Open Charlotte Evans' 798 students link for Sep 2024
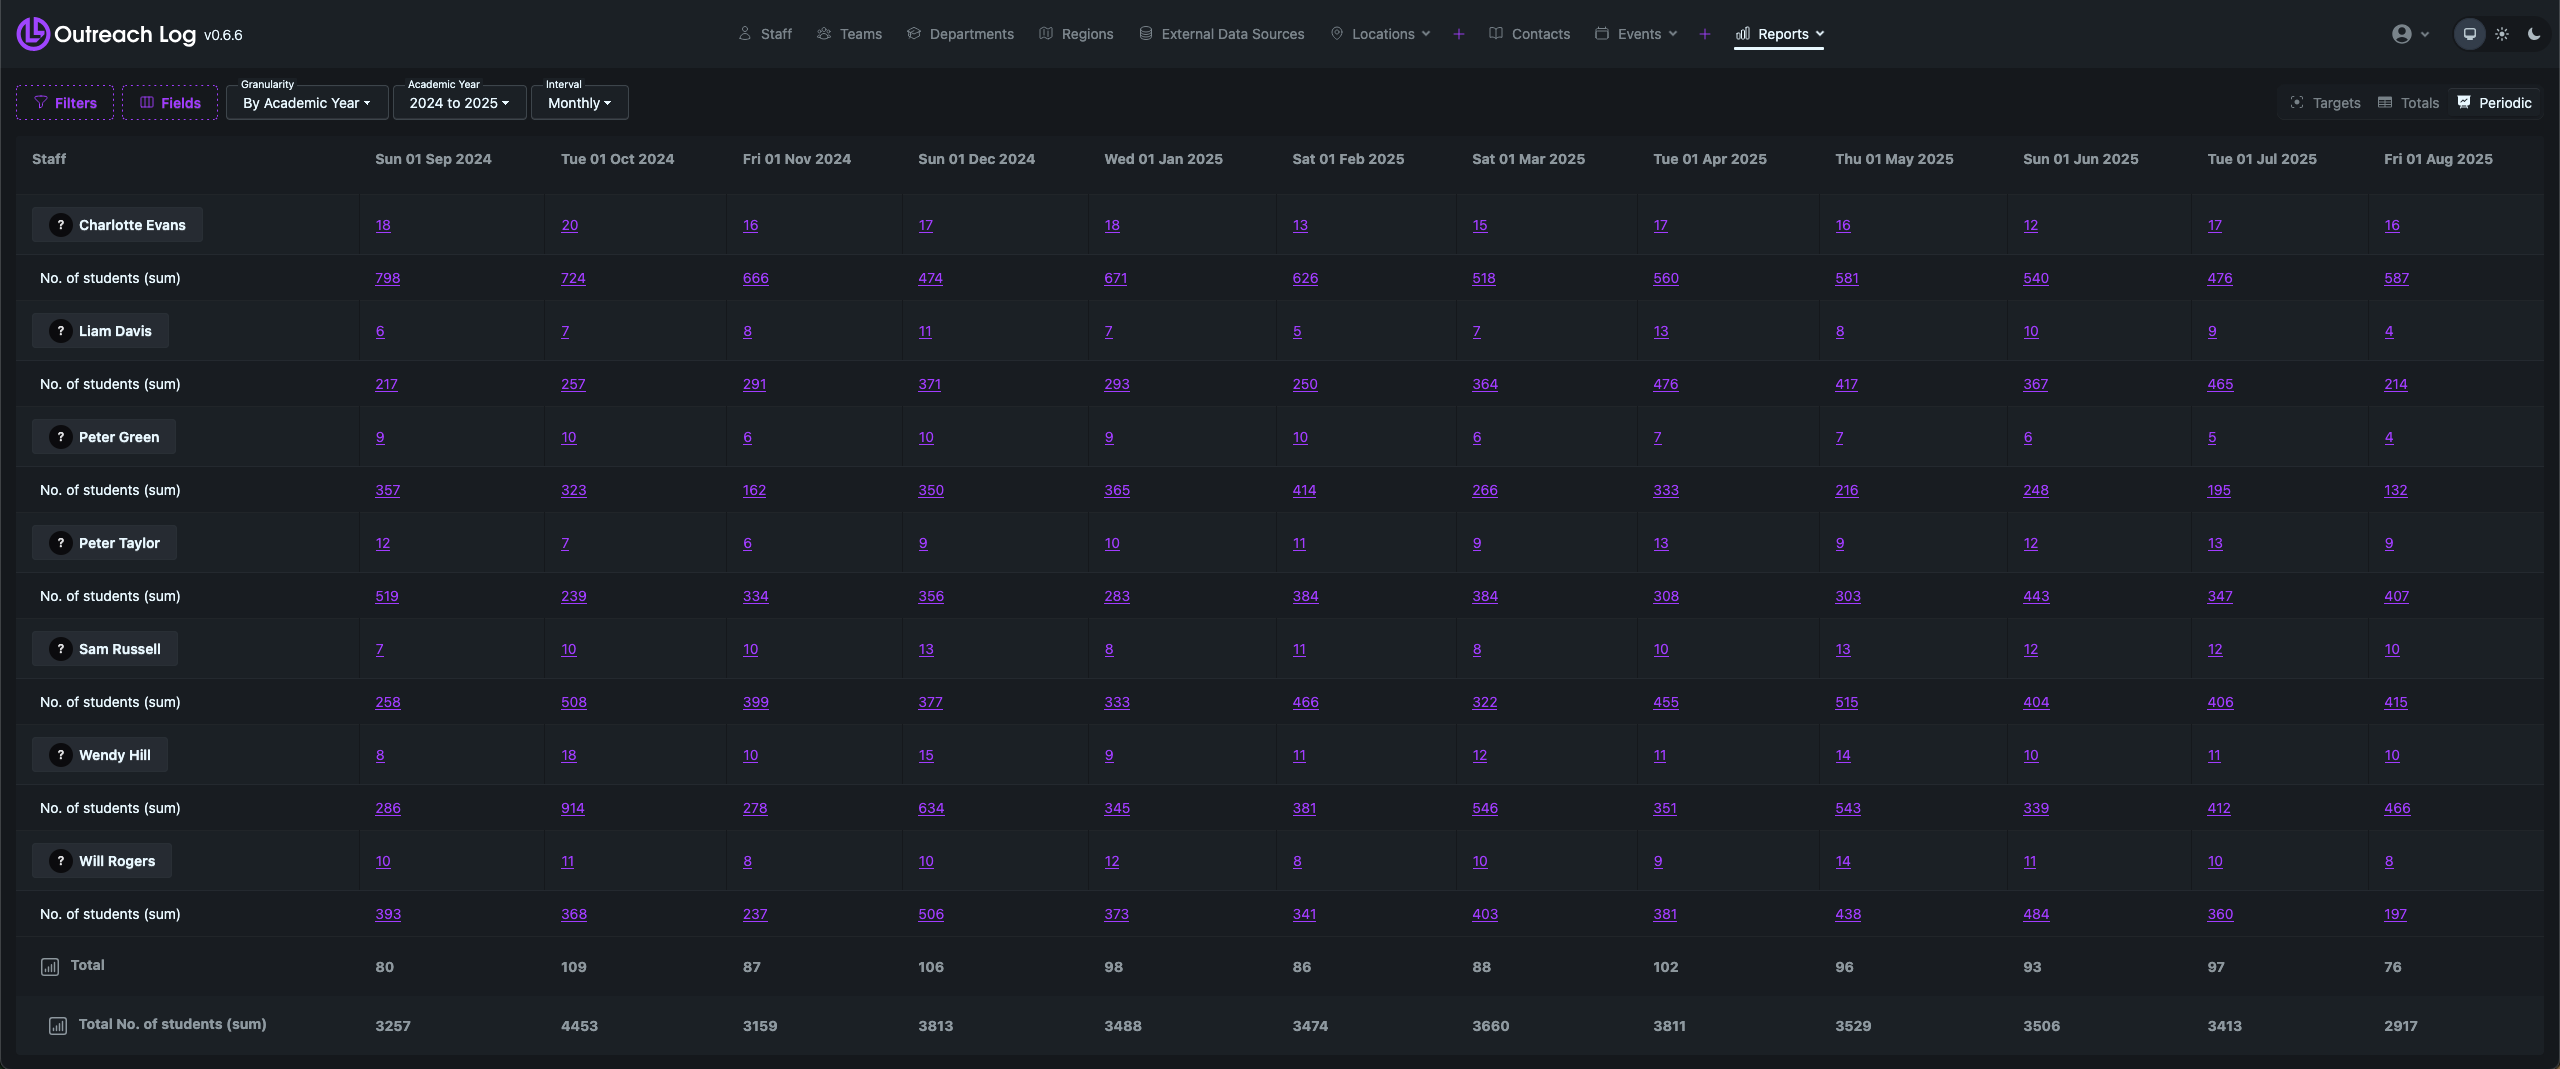 click(387, 279)
